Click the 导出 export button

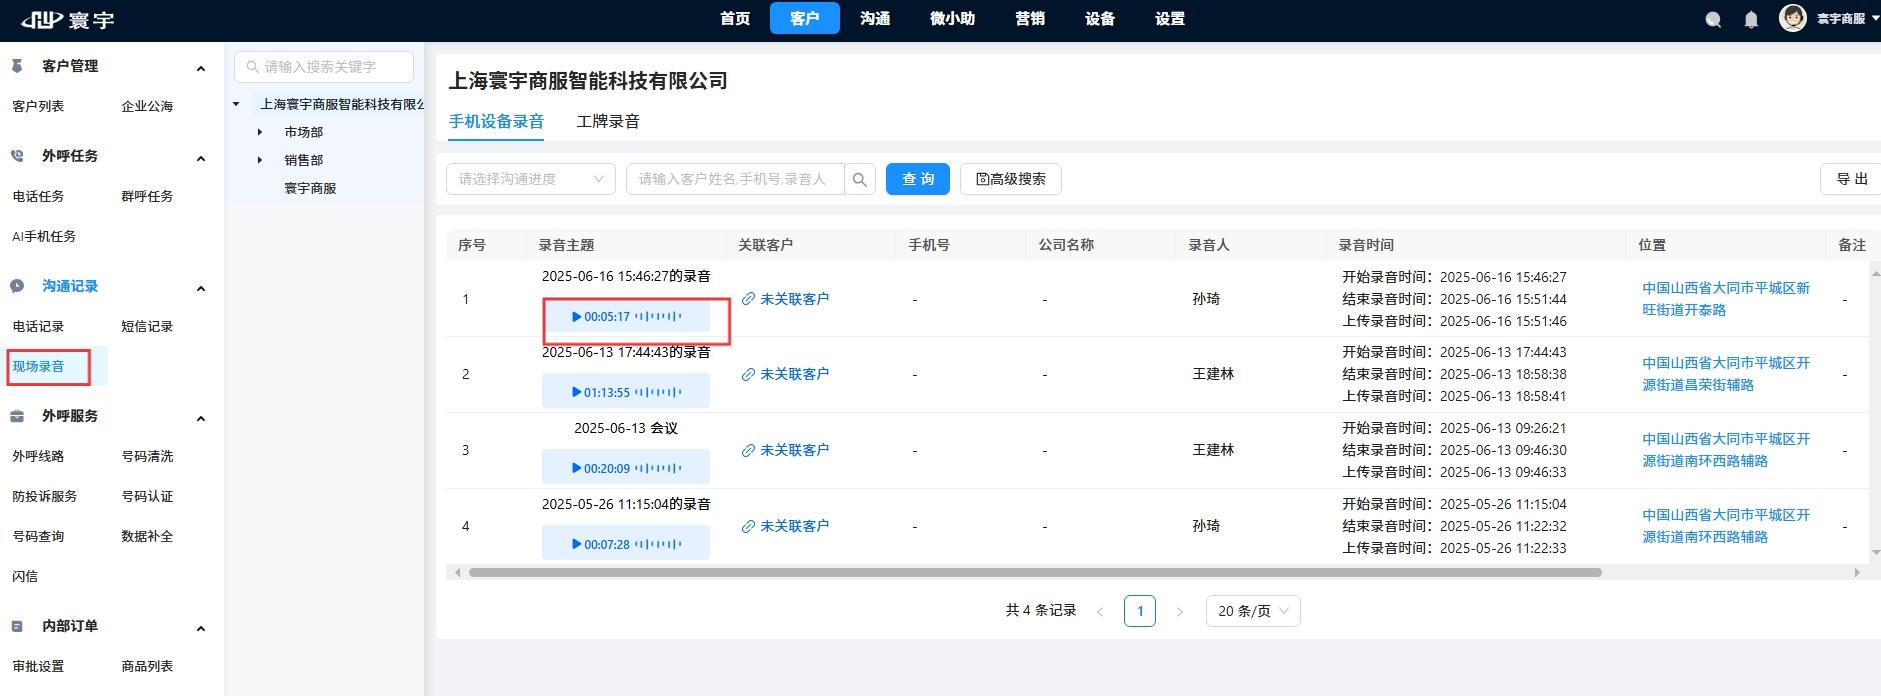(x=1851, y=179)
